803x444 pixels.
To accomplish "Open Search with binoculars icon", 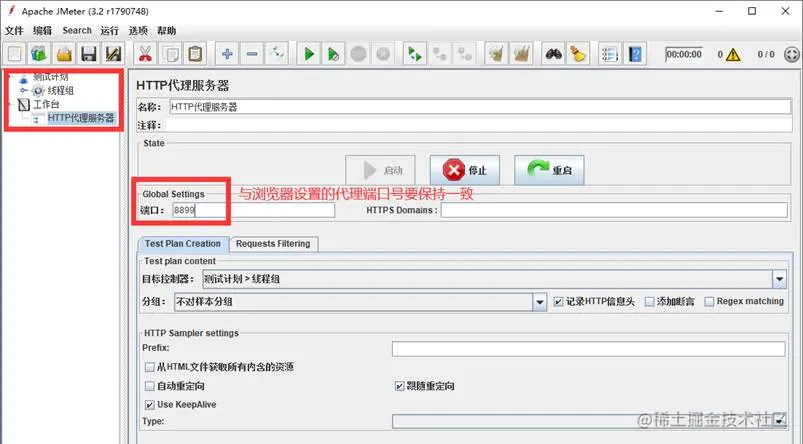I will point(553,54).
